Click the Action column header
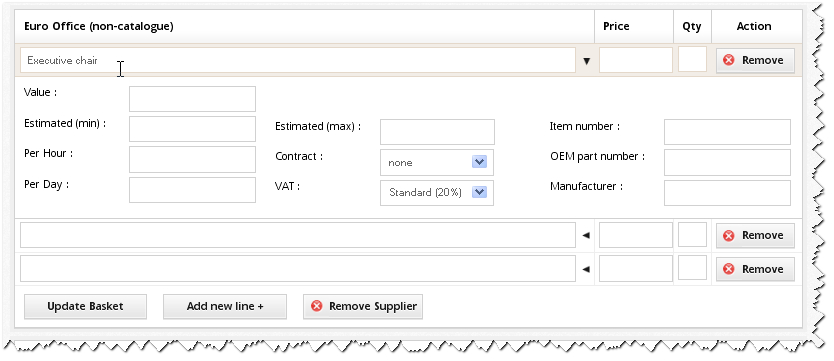Screen dimensions: 834x361 pyautogui.click(x=754, y=26)
